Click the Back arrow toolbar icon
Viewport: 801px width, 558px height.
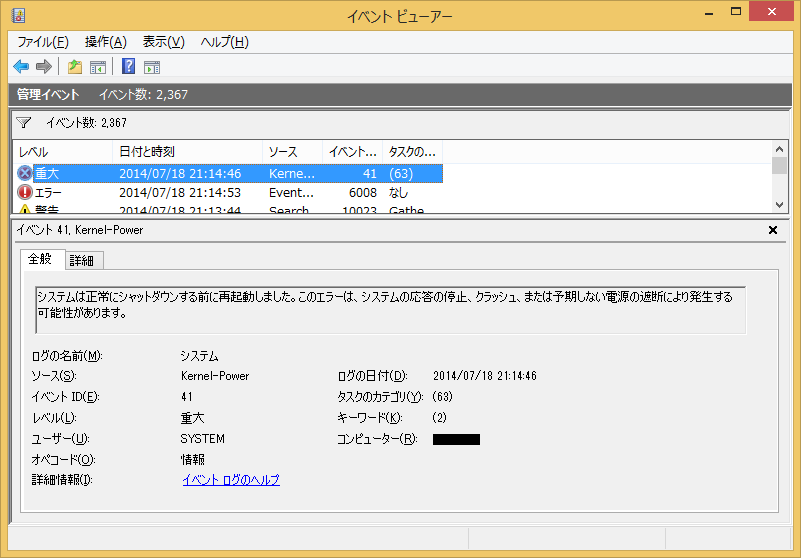pyautogui.click(x=21, y=66)
